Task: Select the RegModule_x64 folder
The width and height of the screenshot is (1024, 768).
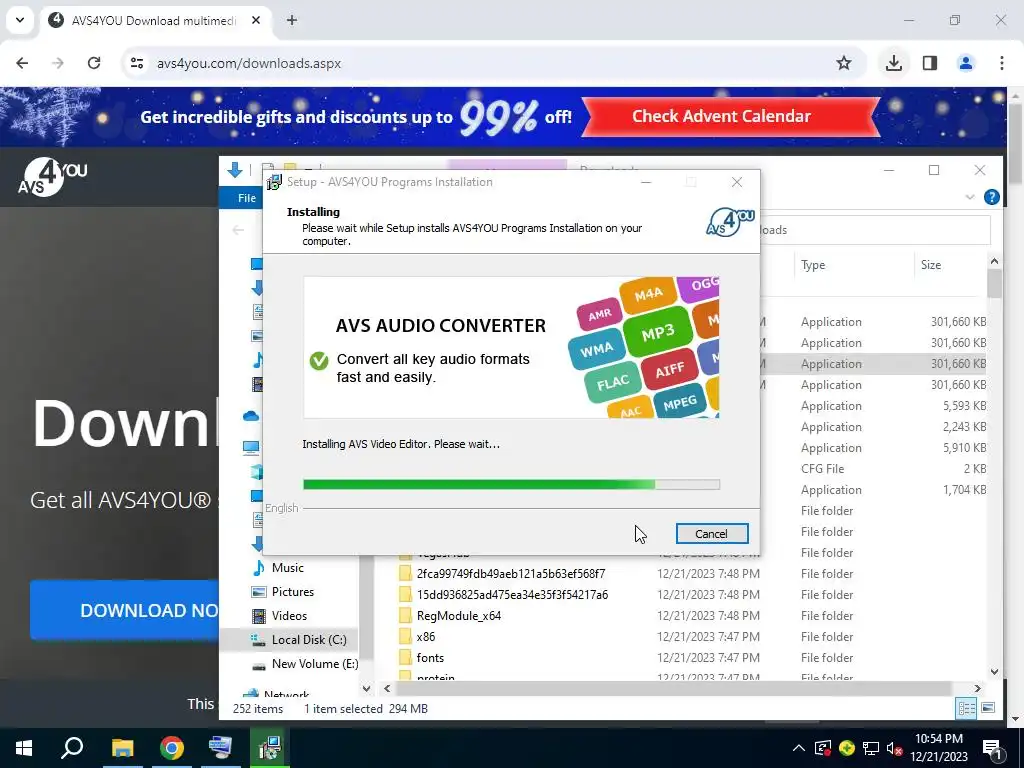Action: click(x=458, y=615)
